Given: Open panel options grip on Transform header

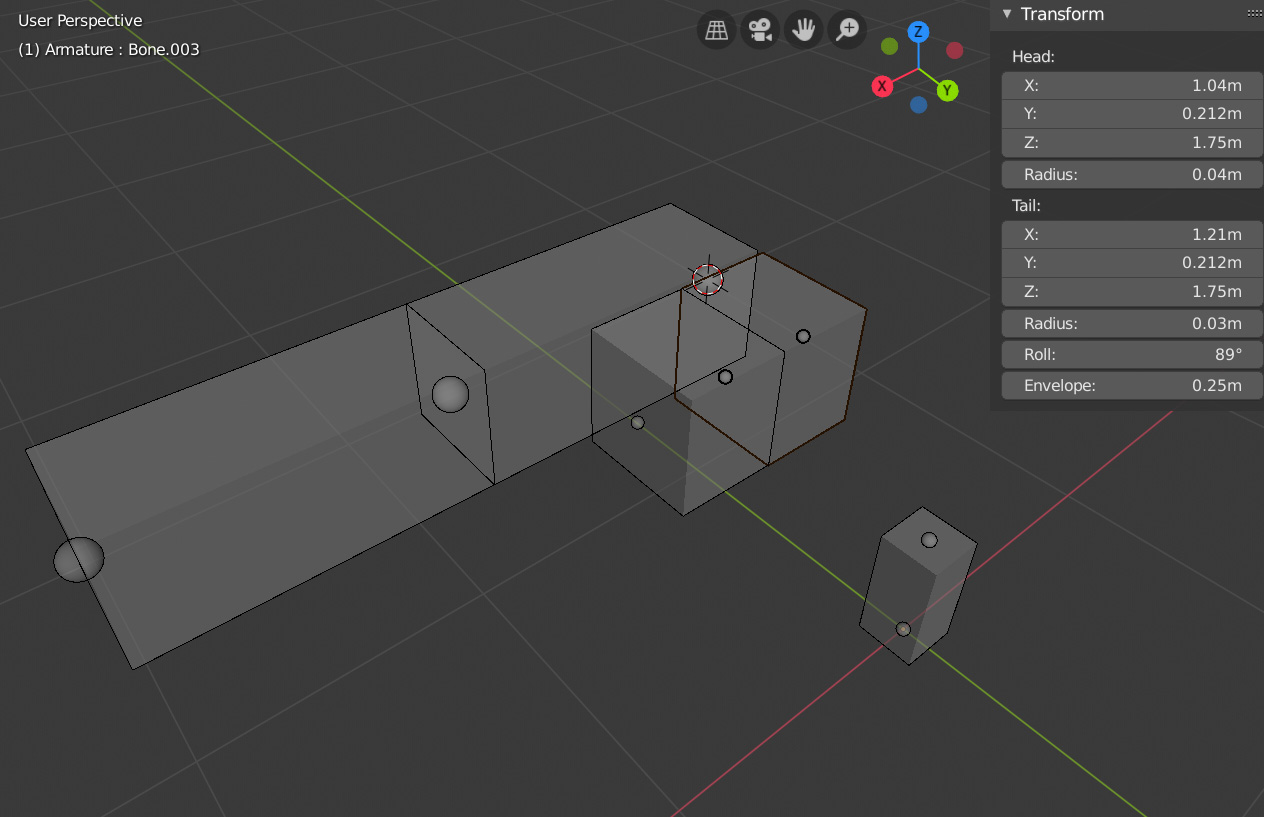Looking at the screenshot, I should (1253, 13).
